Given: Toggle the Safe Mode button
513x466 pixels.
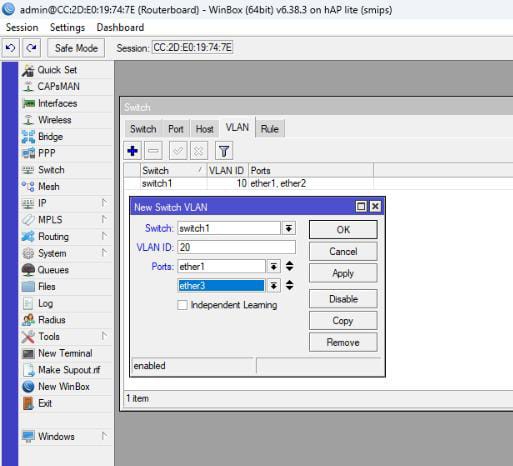Looking at the screenshot, I should [x=76, y=48].
